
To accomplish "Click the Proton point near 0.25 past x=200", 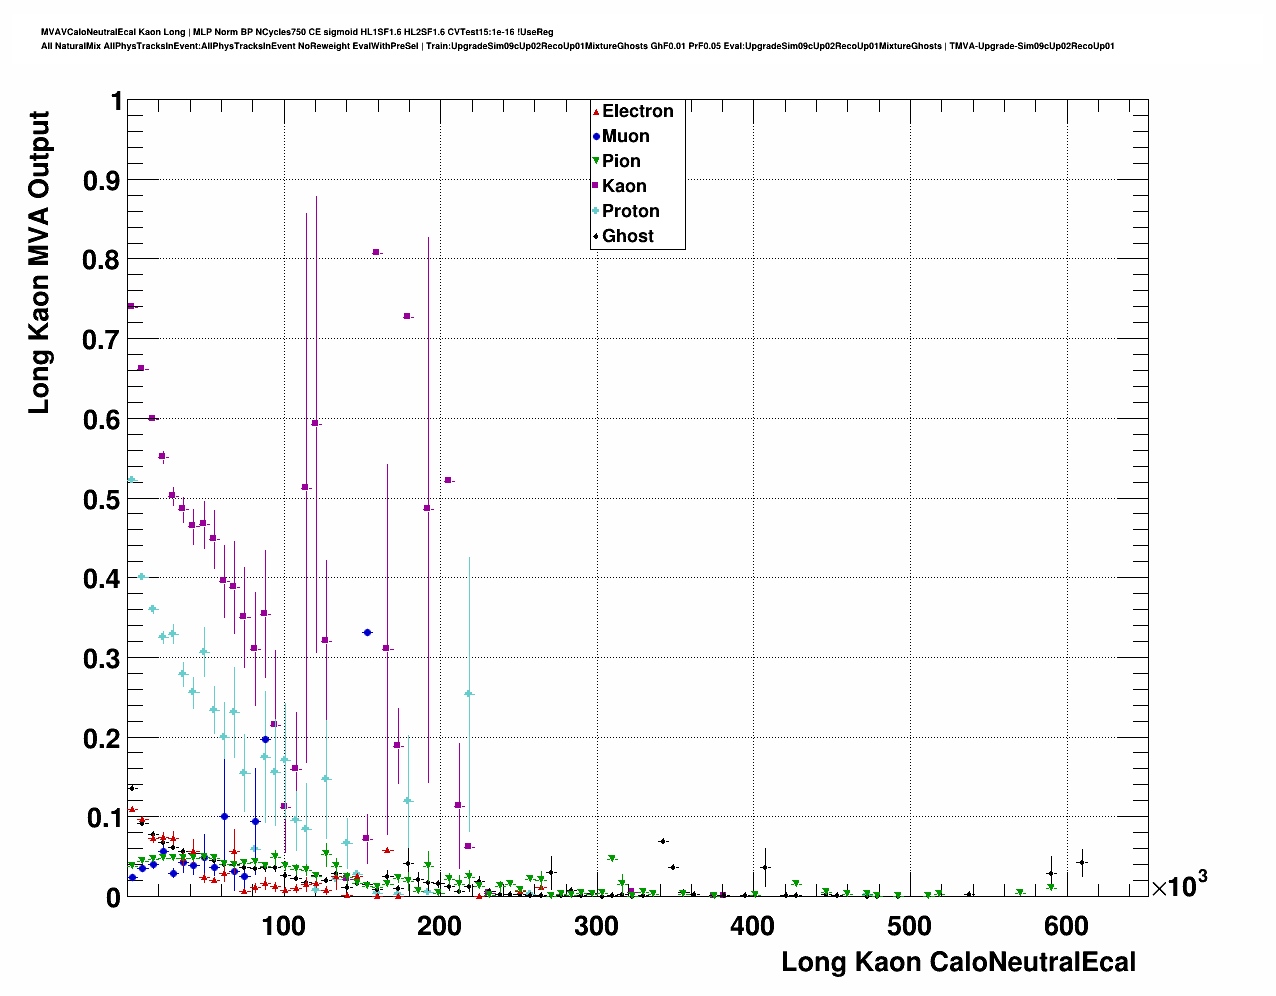I will [469, 693].
